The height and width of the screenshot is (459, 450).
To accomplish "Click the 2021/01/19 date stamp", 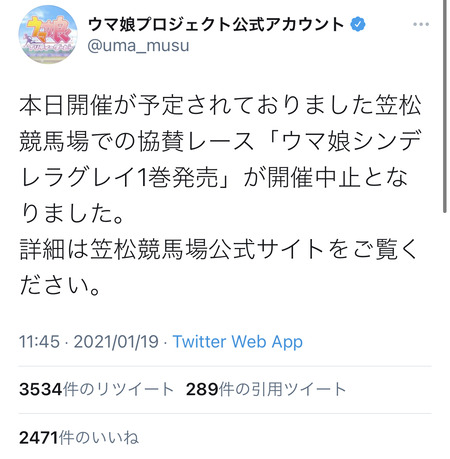I will click(116, 342).
